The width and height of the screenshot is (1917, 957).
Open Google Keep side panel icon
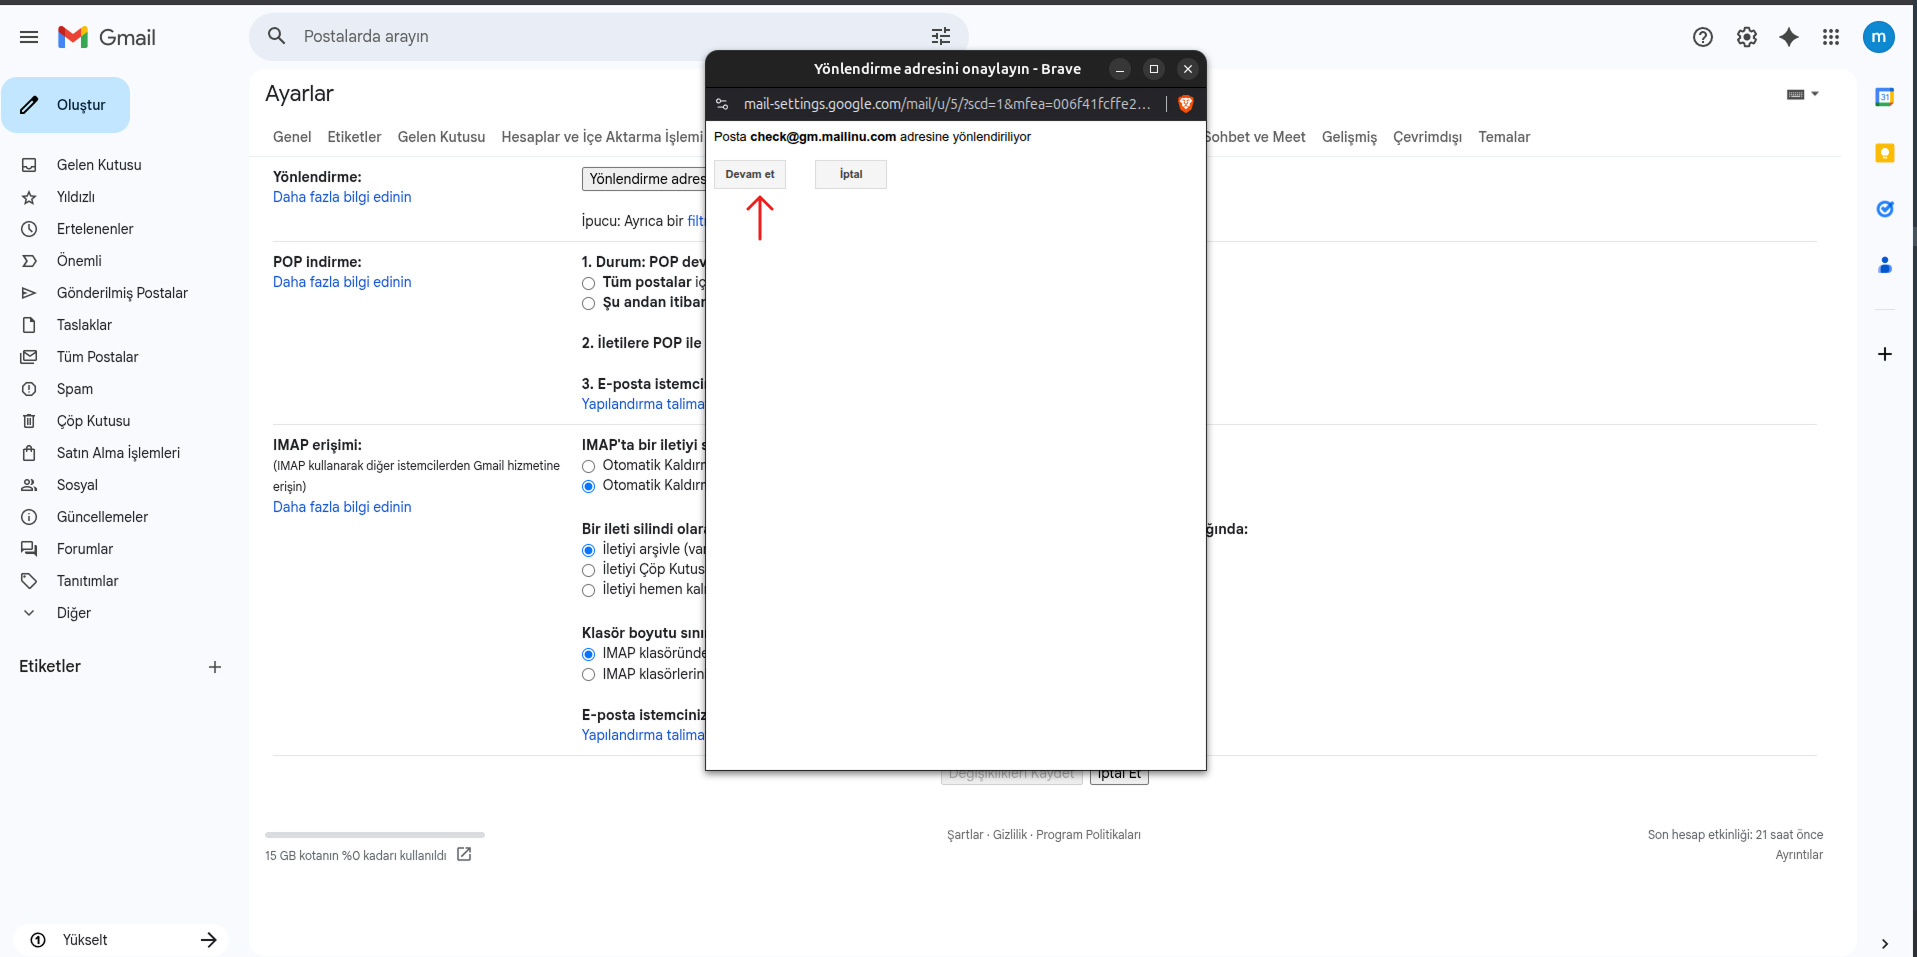[x=1885, y=153]
